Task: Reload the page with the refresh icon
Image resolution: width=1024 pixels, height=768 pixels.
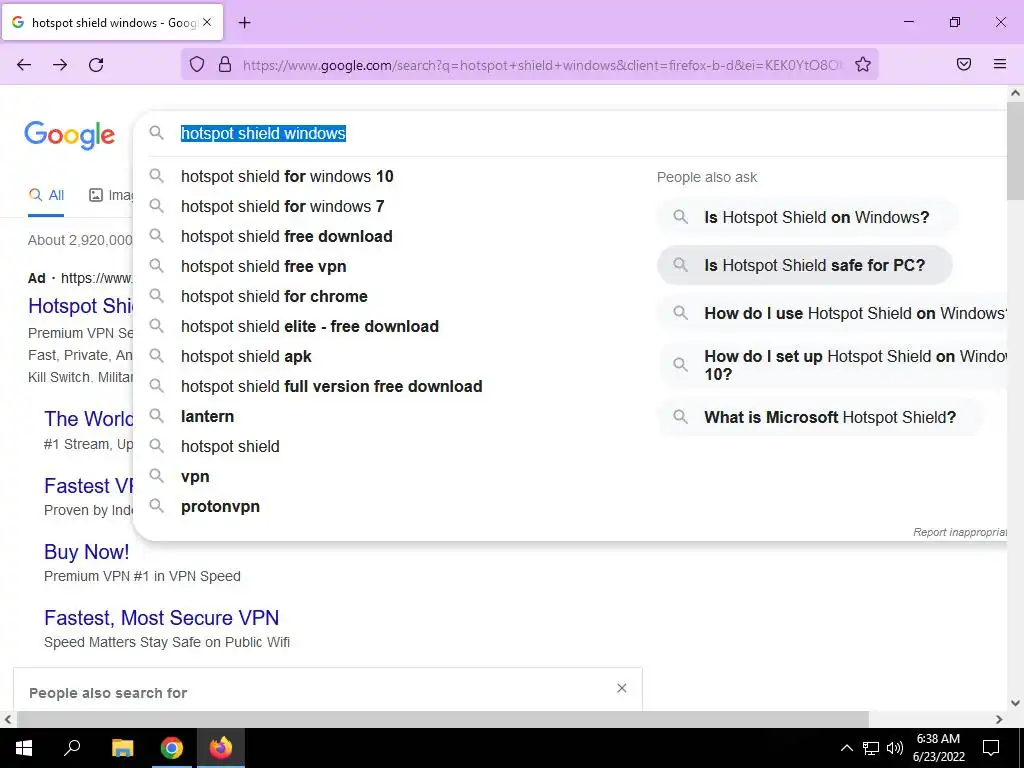Action: point(96,64)
